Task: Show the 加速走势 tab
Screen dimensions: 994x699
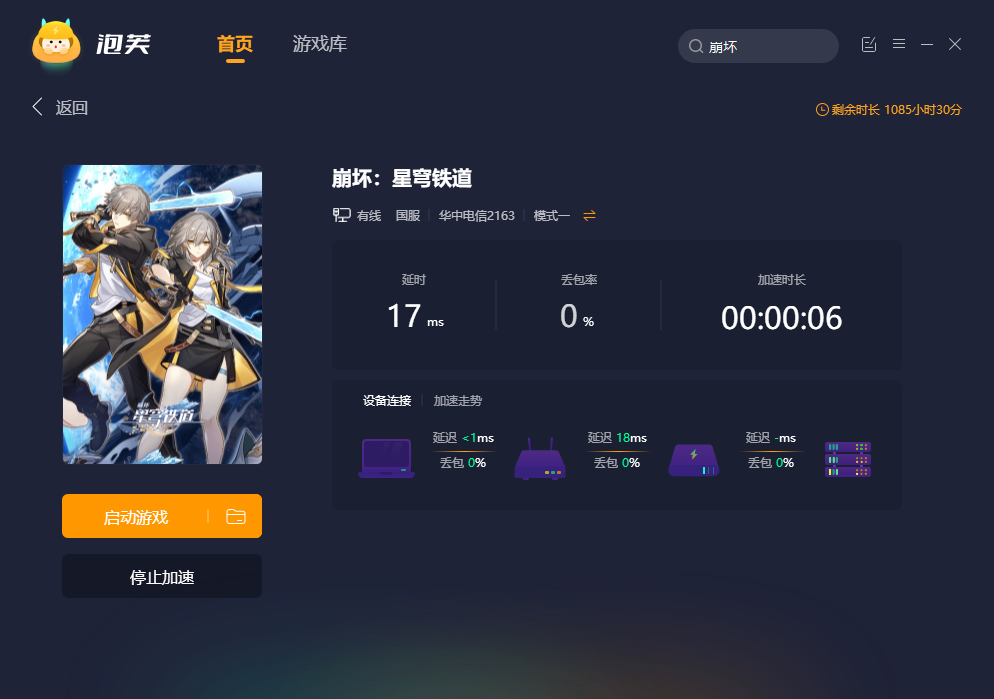Action: pos(458,401)
